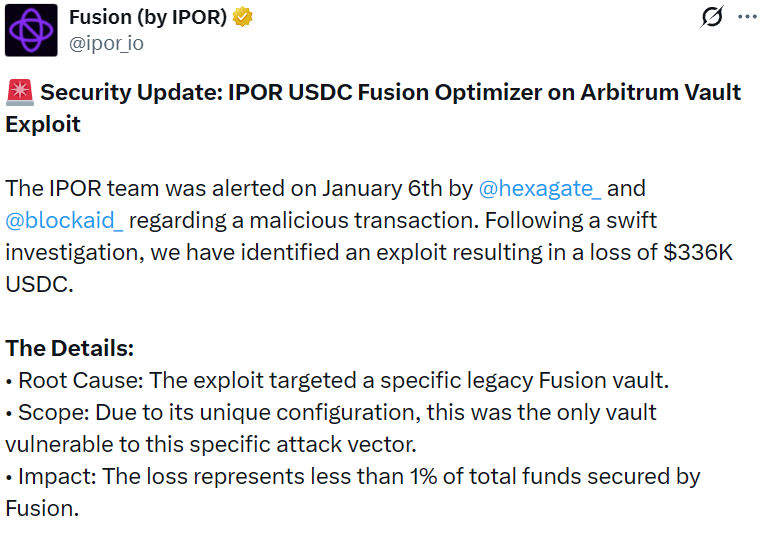Screen dimensions: 764x534
Task: Click the gold verified badge
Action: (x=243, y=18)
